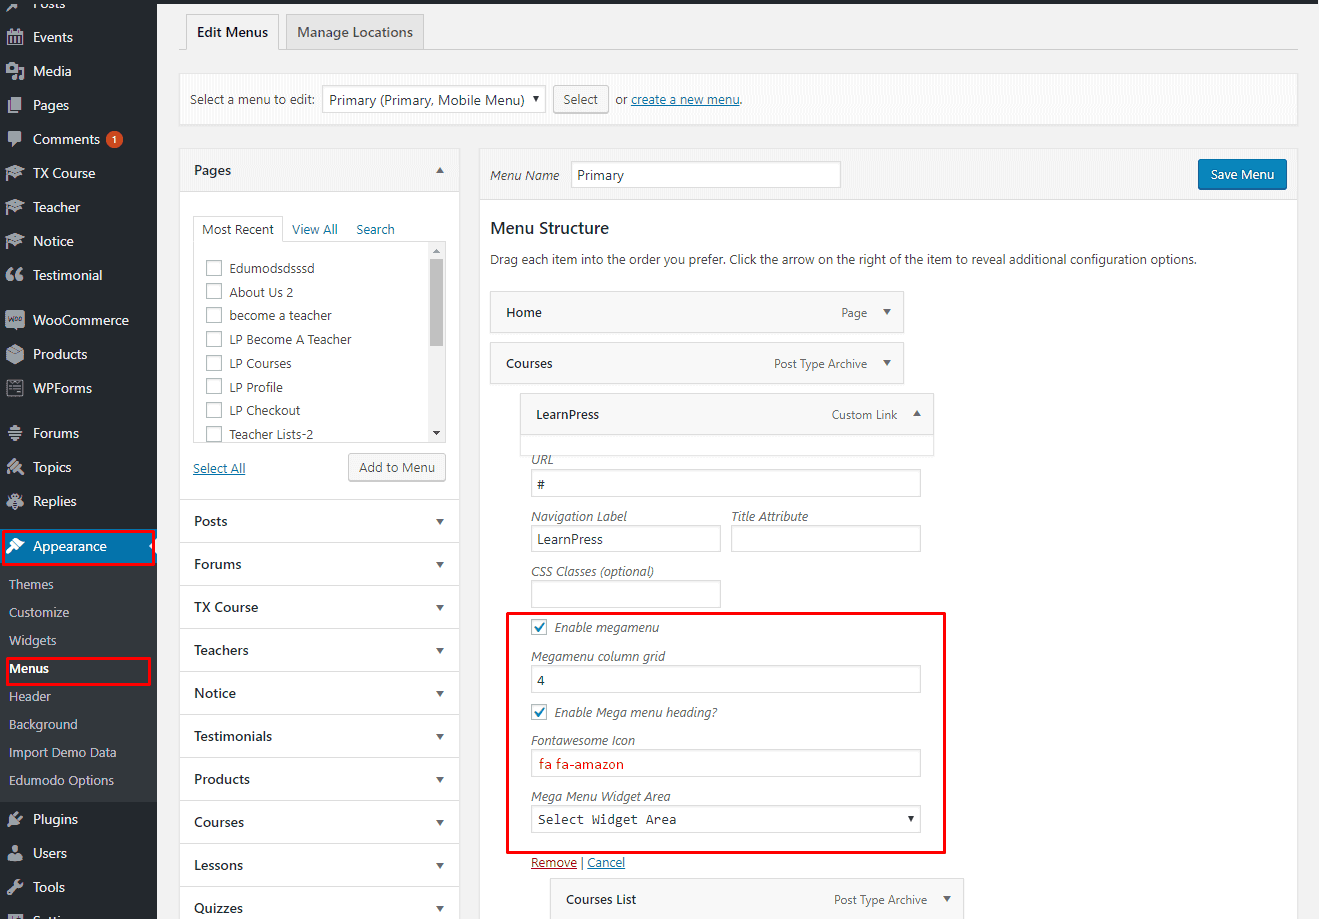1319x919 pixels.
Task: Collapse the LearnPress menu item settings
Action: (917, 414)
